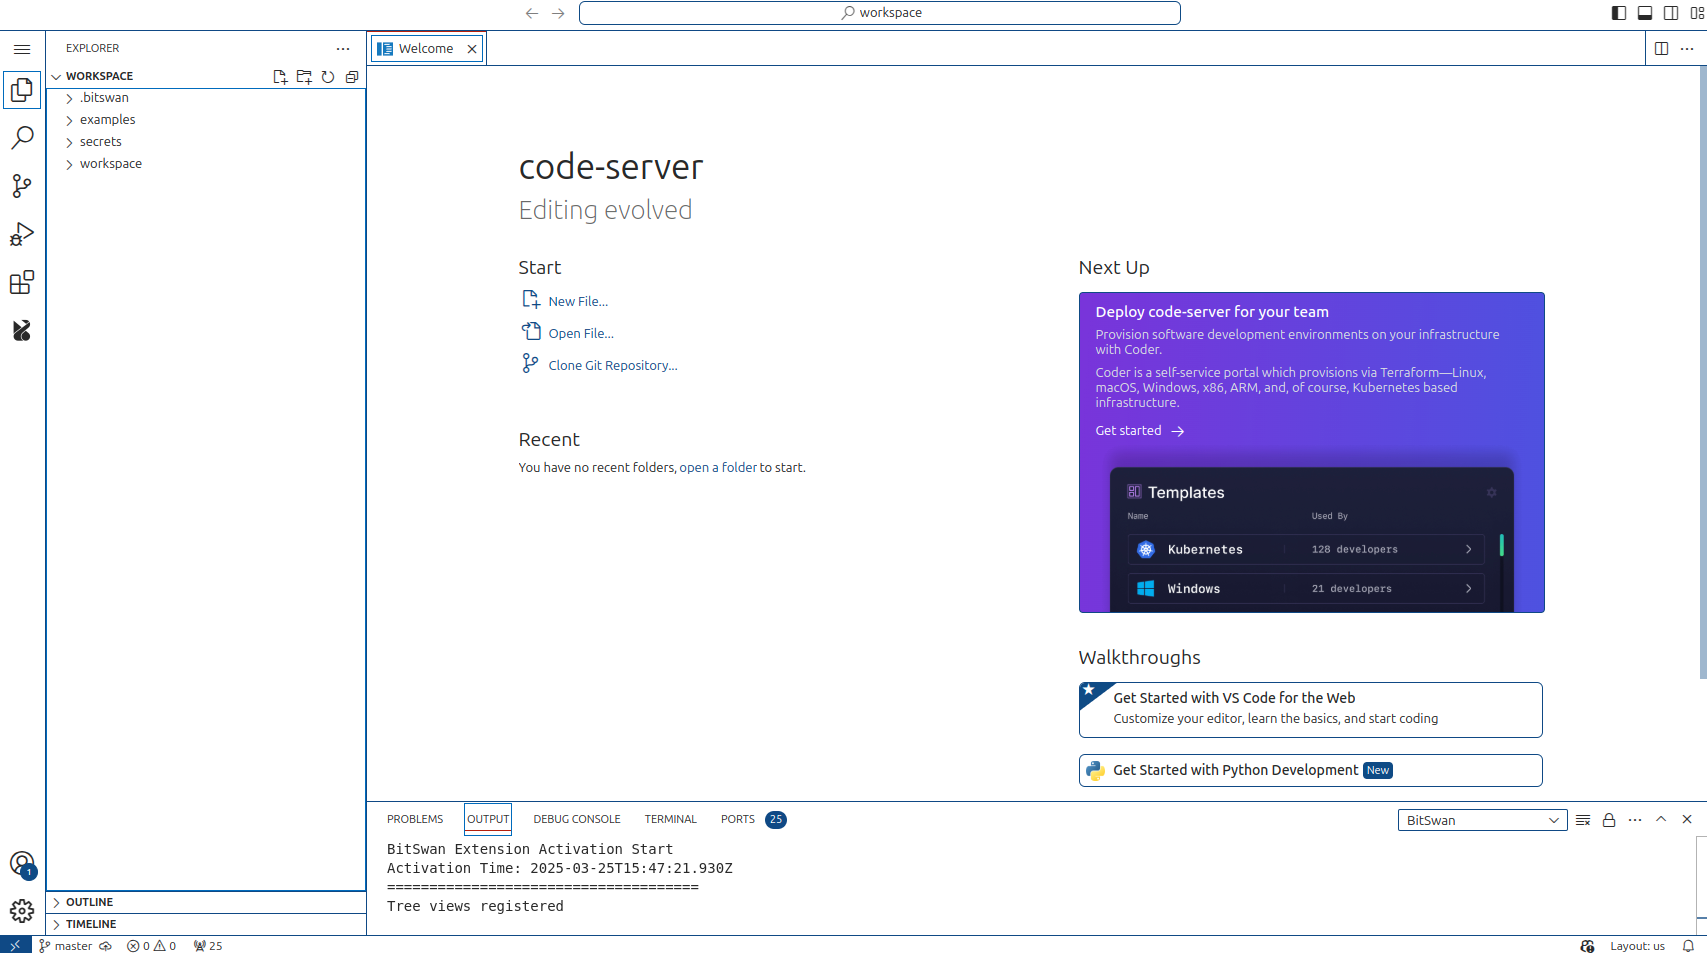The image size is (1707, 953).
Task: Click the workspace command center search box
Action: pyautogui.click(x=880, y=13)
